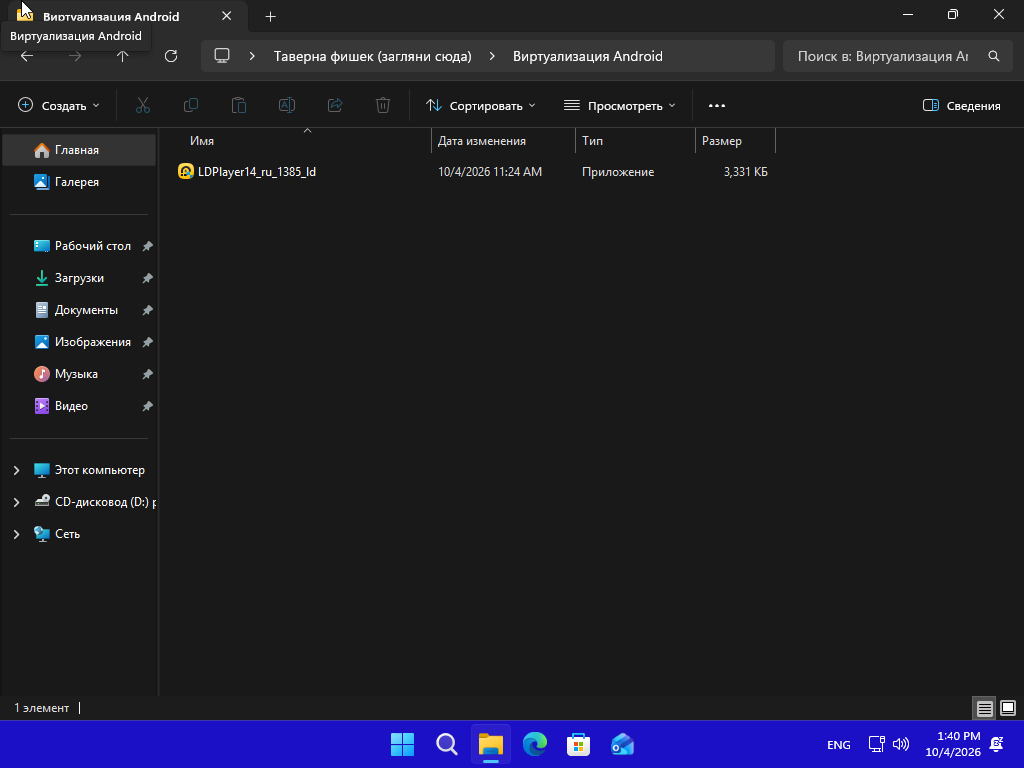Open notifications bell in tray
Viewport: 1024px width, 768px height.
coord(997,744)
